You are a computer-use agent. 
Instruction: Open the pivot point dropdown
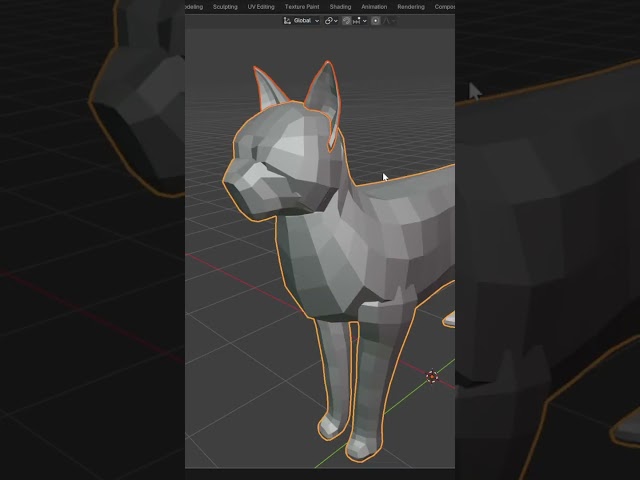pyautogui.click(x=331, y=20)
